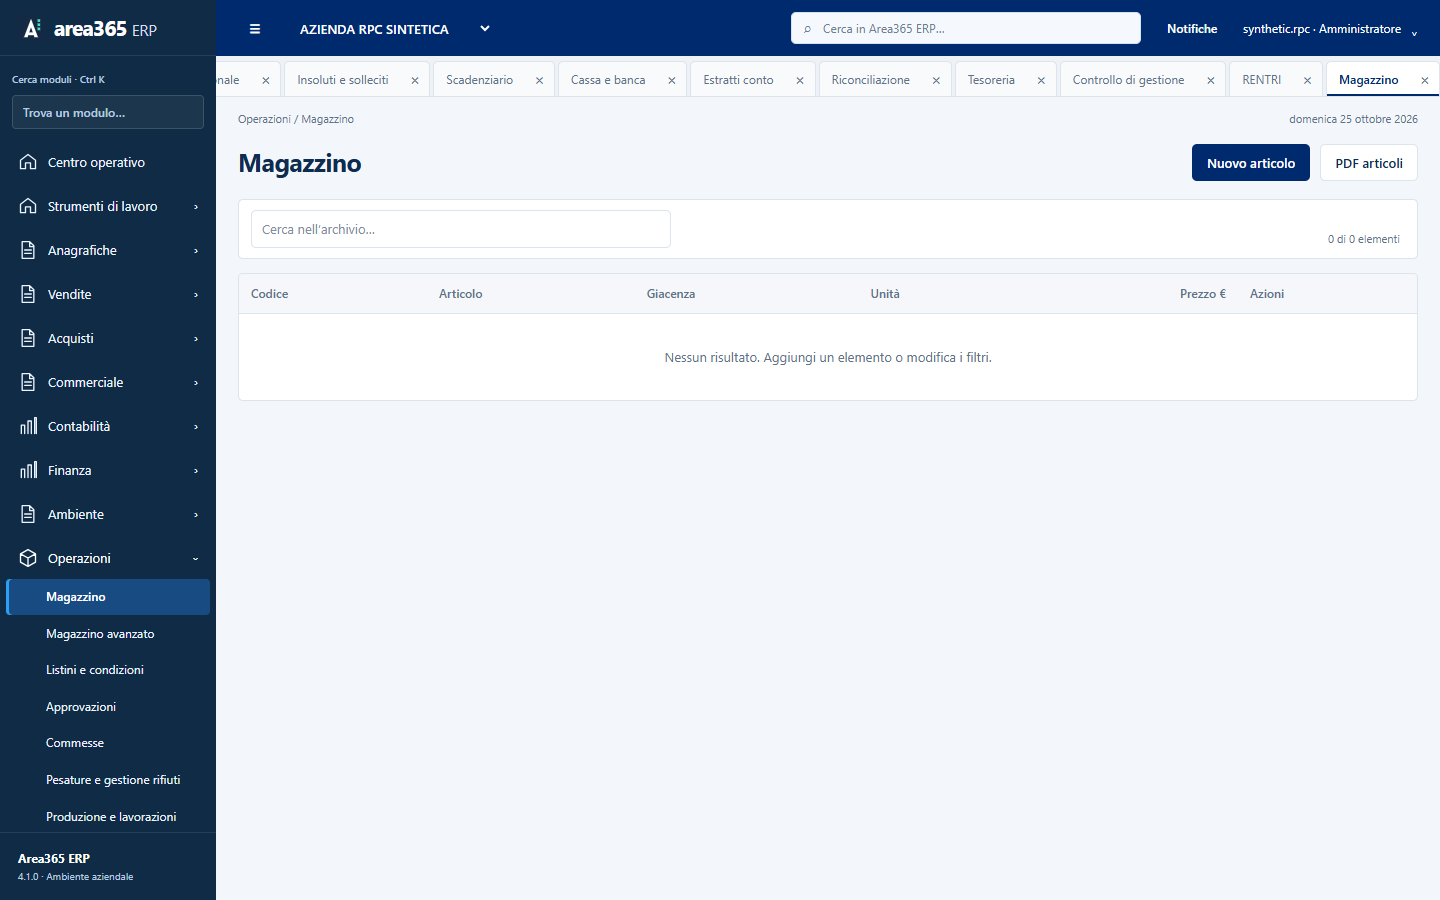Focus the Trova un modulo input
The image size is (1440, 900).
click(108, 112)
